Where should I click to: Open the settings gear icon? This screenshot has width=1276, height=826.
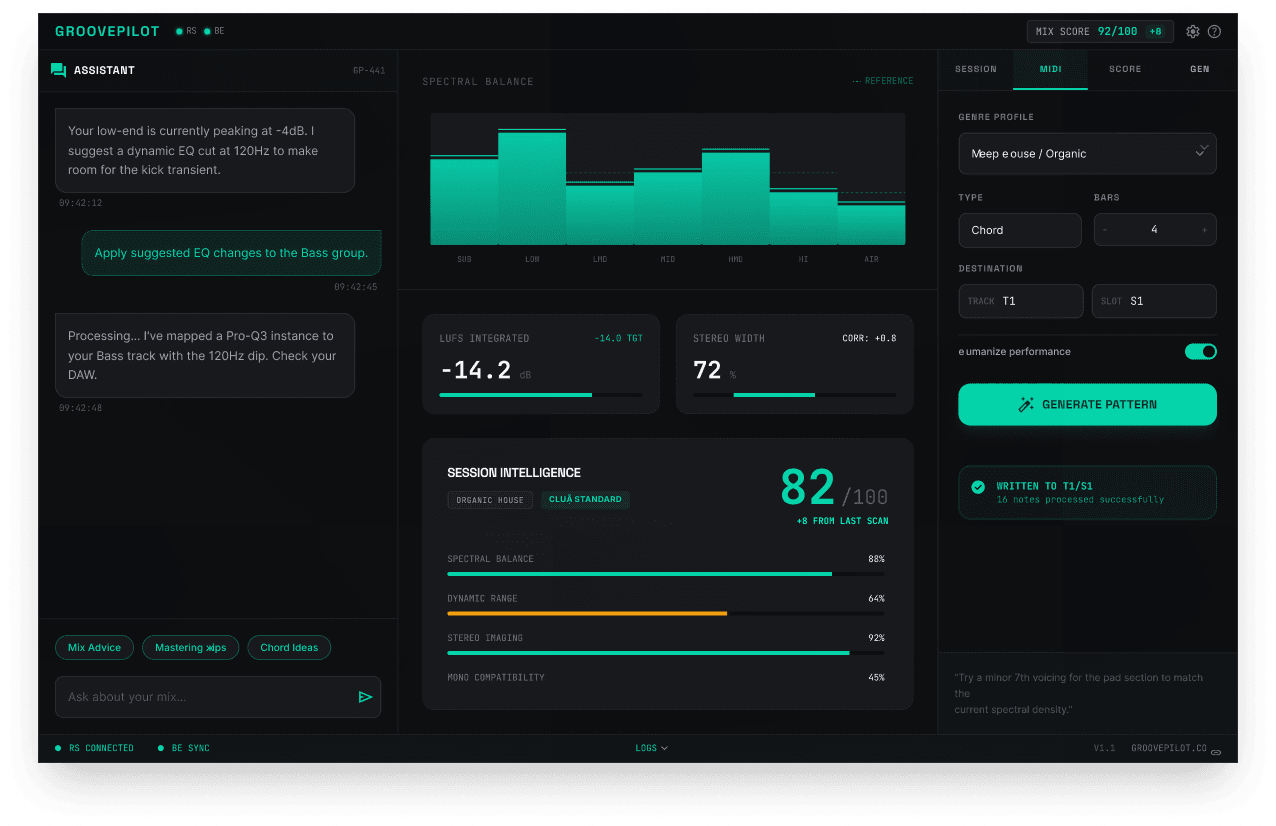click(1193, 32)
